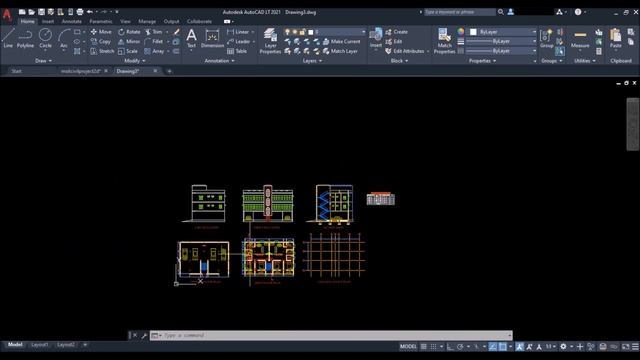Choose the Mirror tool

[129, 42]
